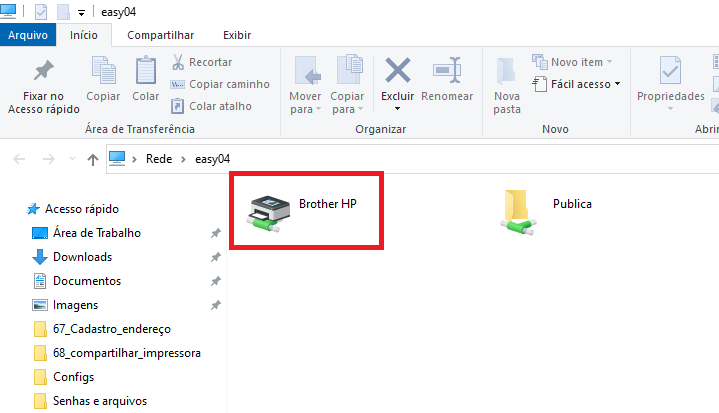
Task: Click the easy04 breadcrumb in address bar
Action: [212, 159]
